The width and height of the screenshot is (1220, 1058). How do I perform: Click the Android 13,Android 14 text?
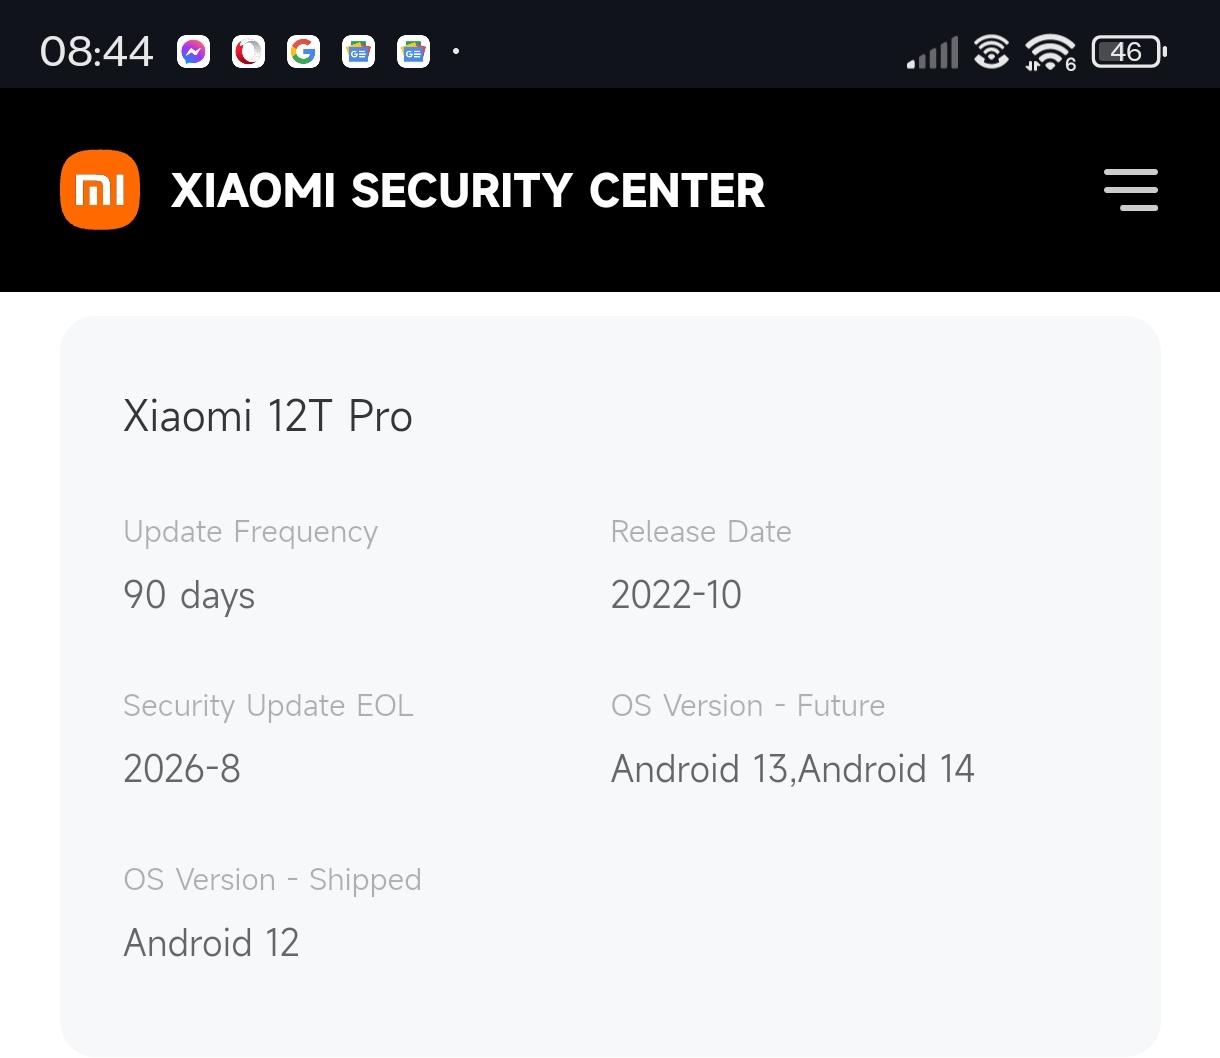(792, 769)
